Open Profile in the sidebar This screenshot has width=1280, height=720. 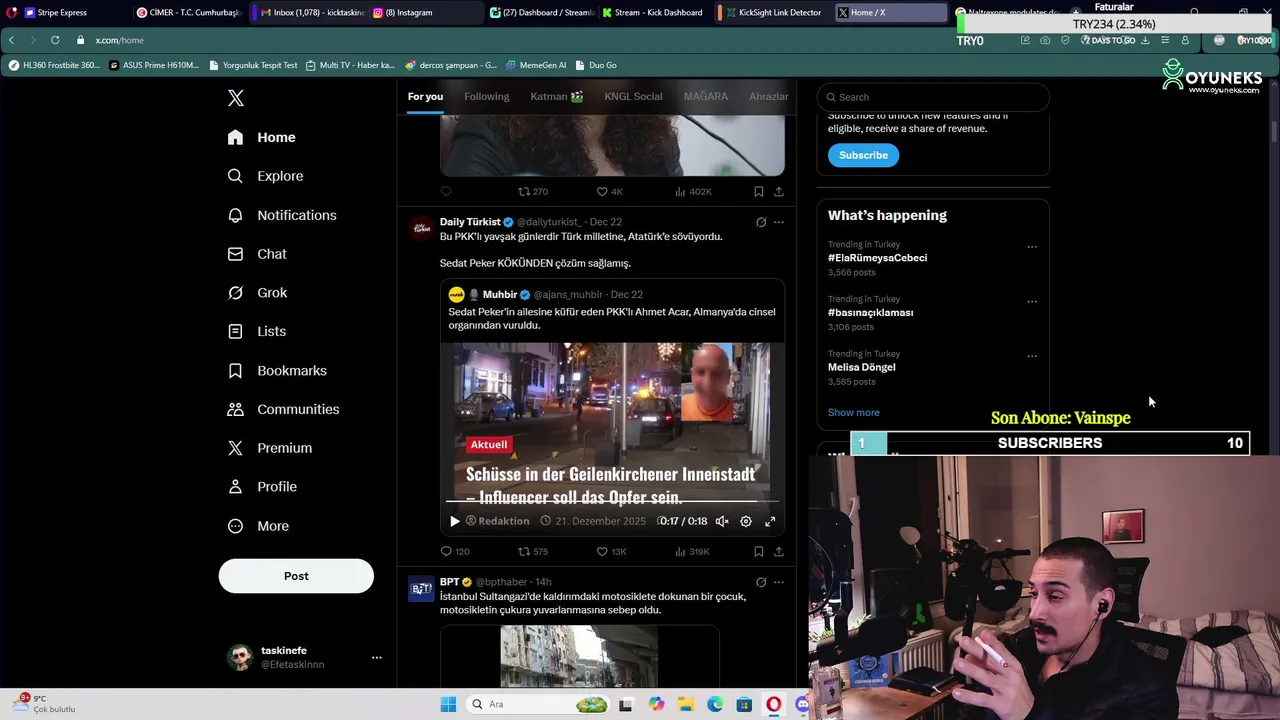pos(262,487)
